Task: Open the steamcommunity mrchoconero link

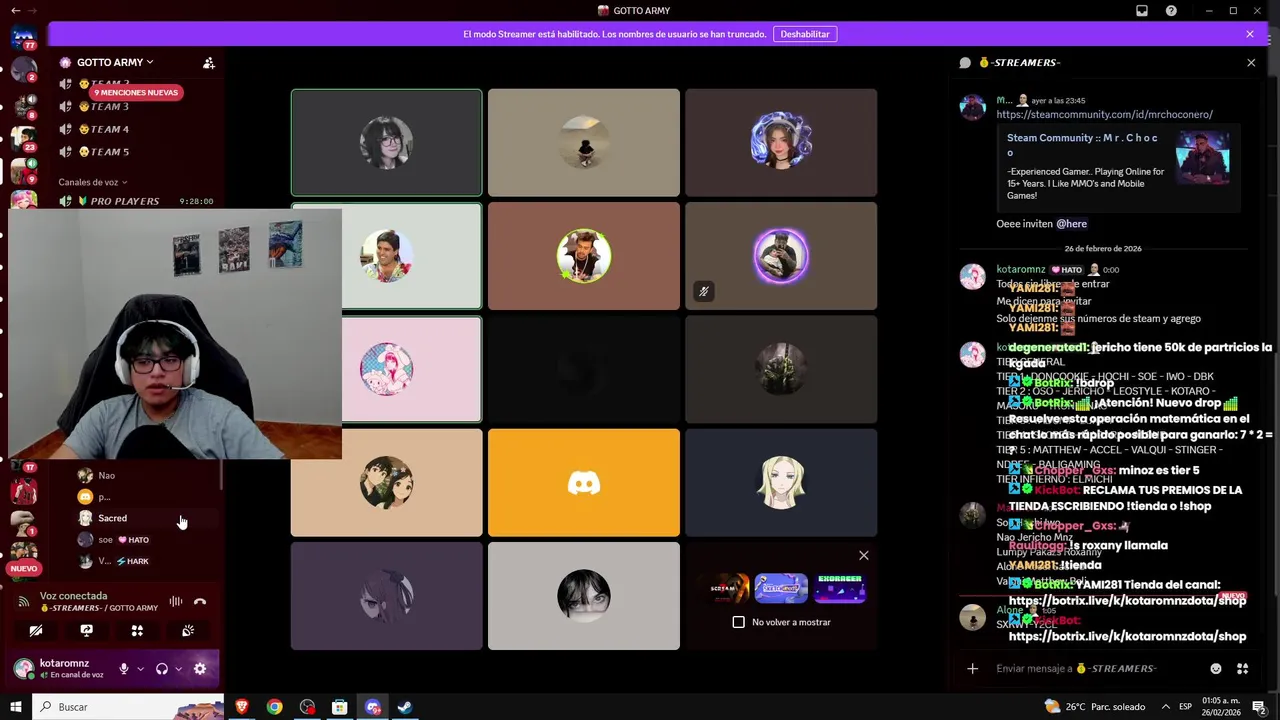Action: [1104, 114]
